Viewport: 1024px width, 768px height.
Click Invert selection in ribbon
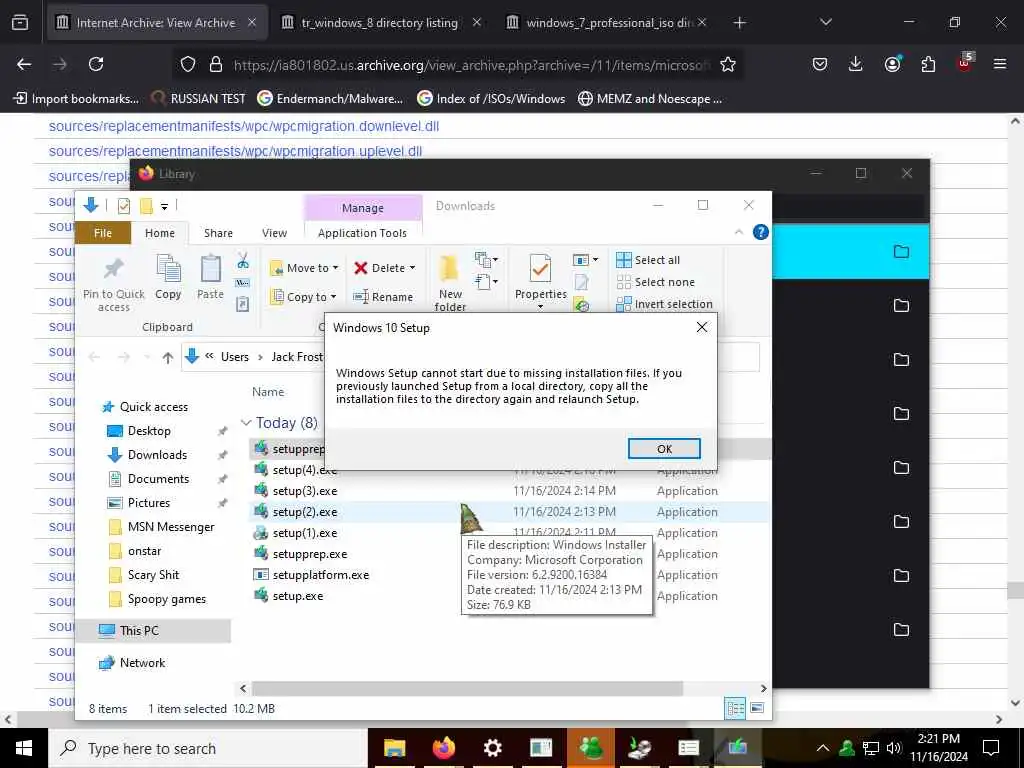664,304
